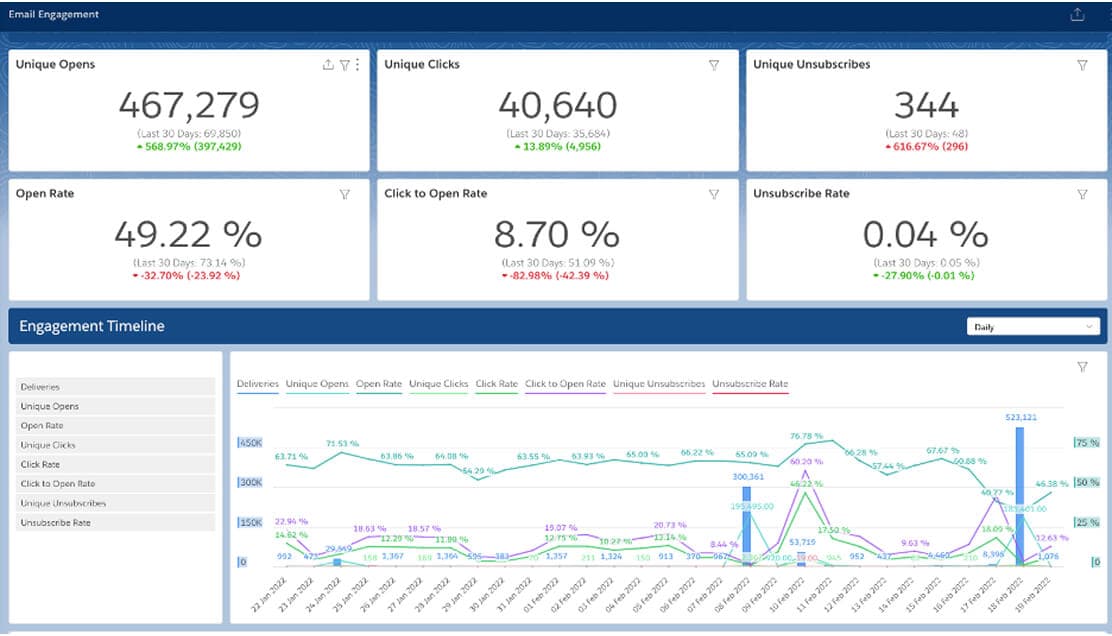Click the 450K left axis label

[x=250, y=442]
